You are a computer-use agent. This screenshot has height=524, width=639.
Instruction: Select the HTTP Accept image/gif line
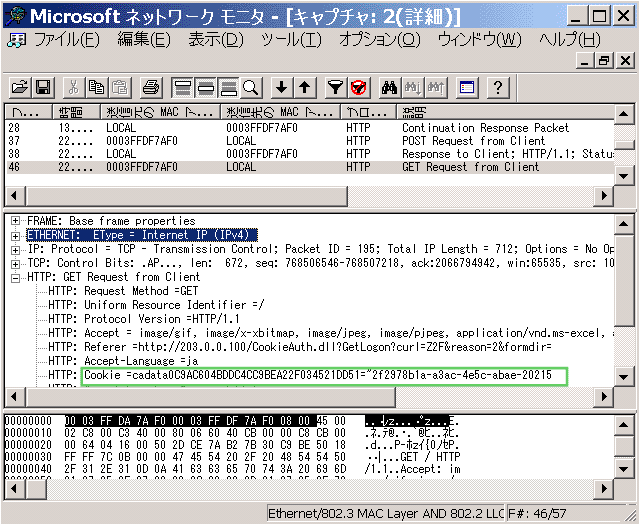point(331,333)
